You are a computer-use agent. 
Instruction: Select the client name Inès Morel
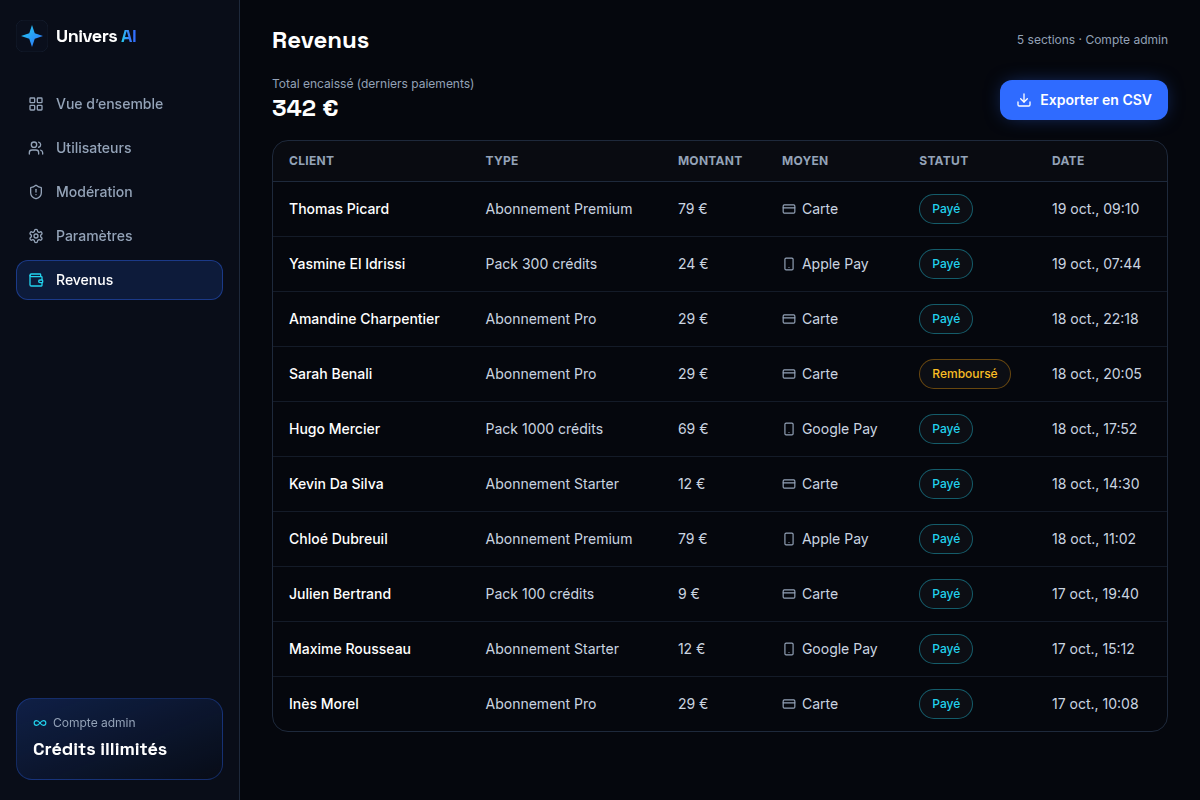point(324,704)
